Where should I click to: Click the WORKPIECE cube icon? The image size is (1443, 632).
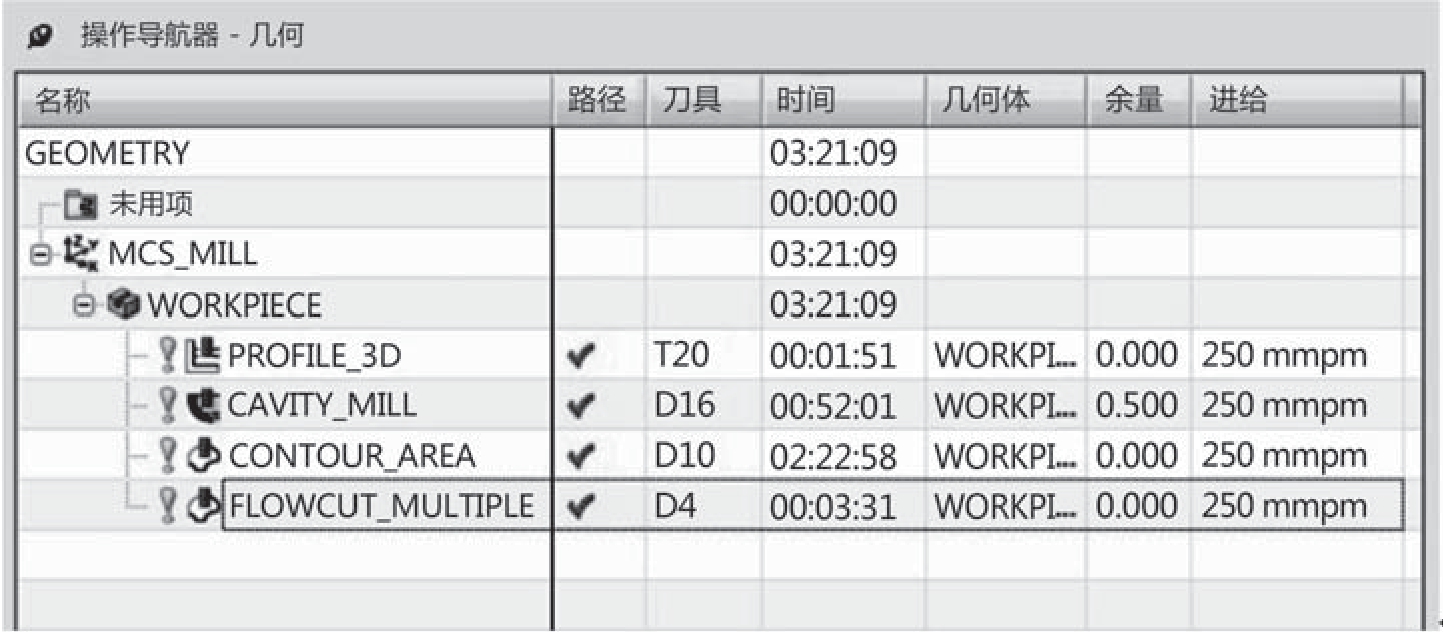pyautogui.click(x=130, y=304)
